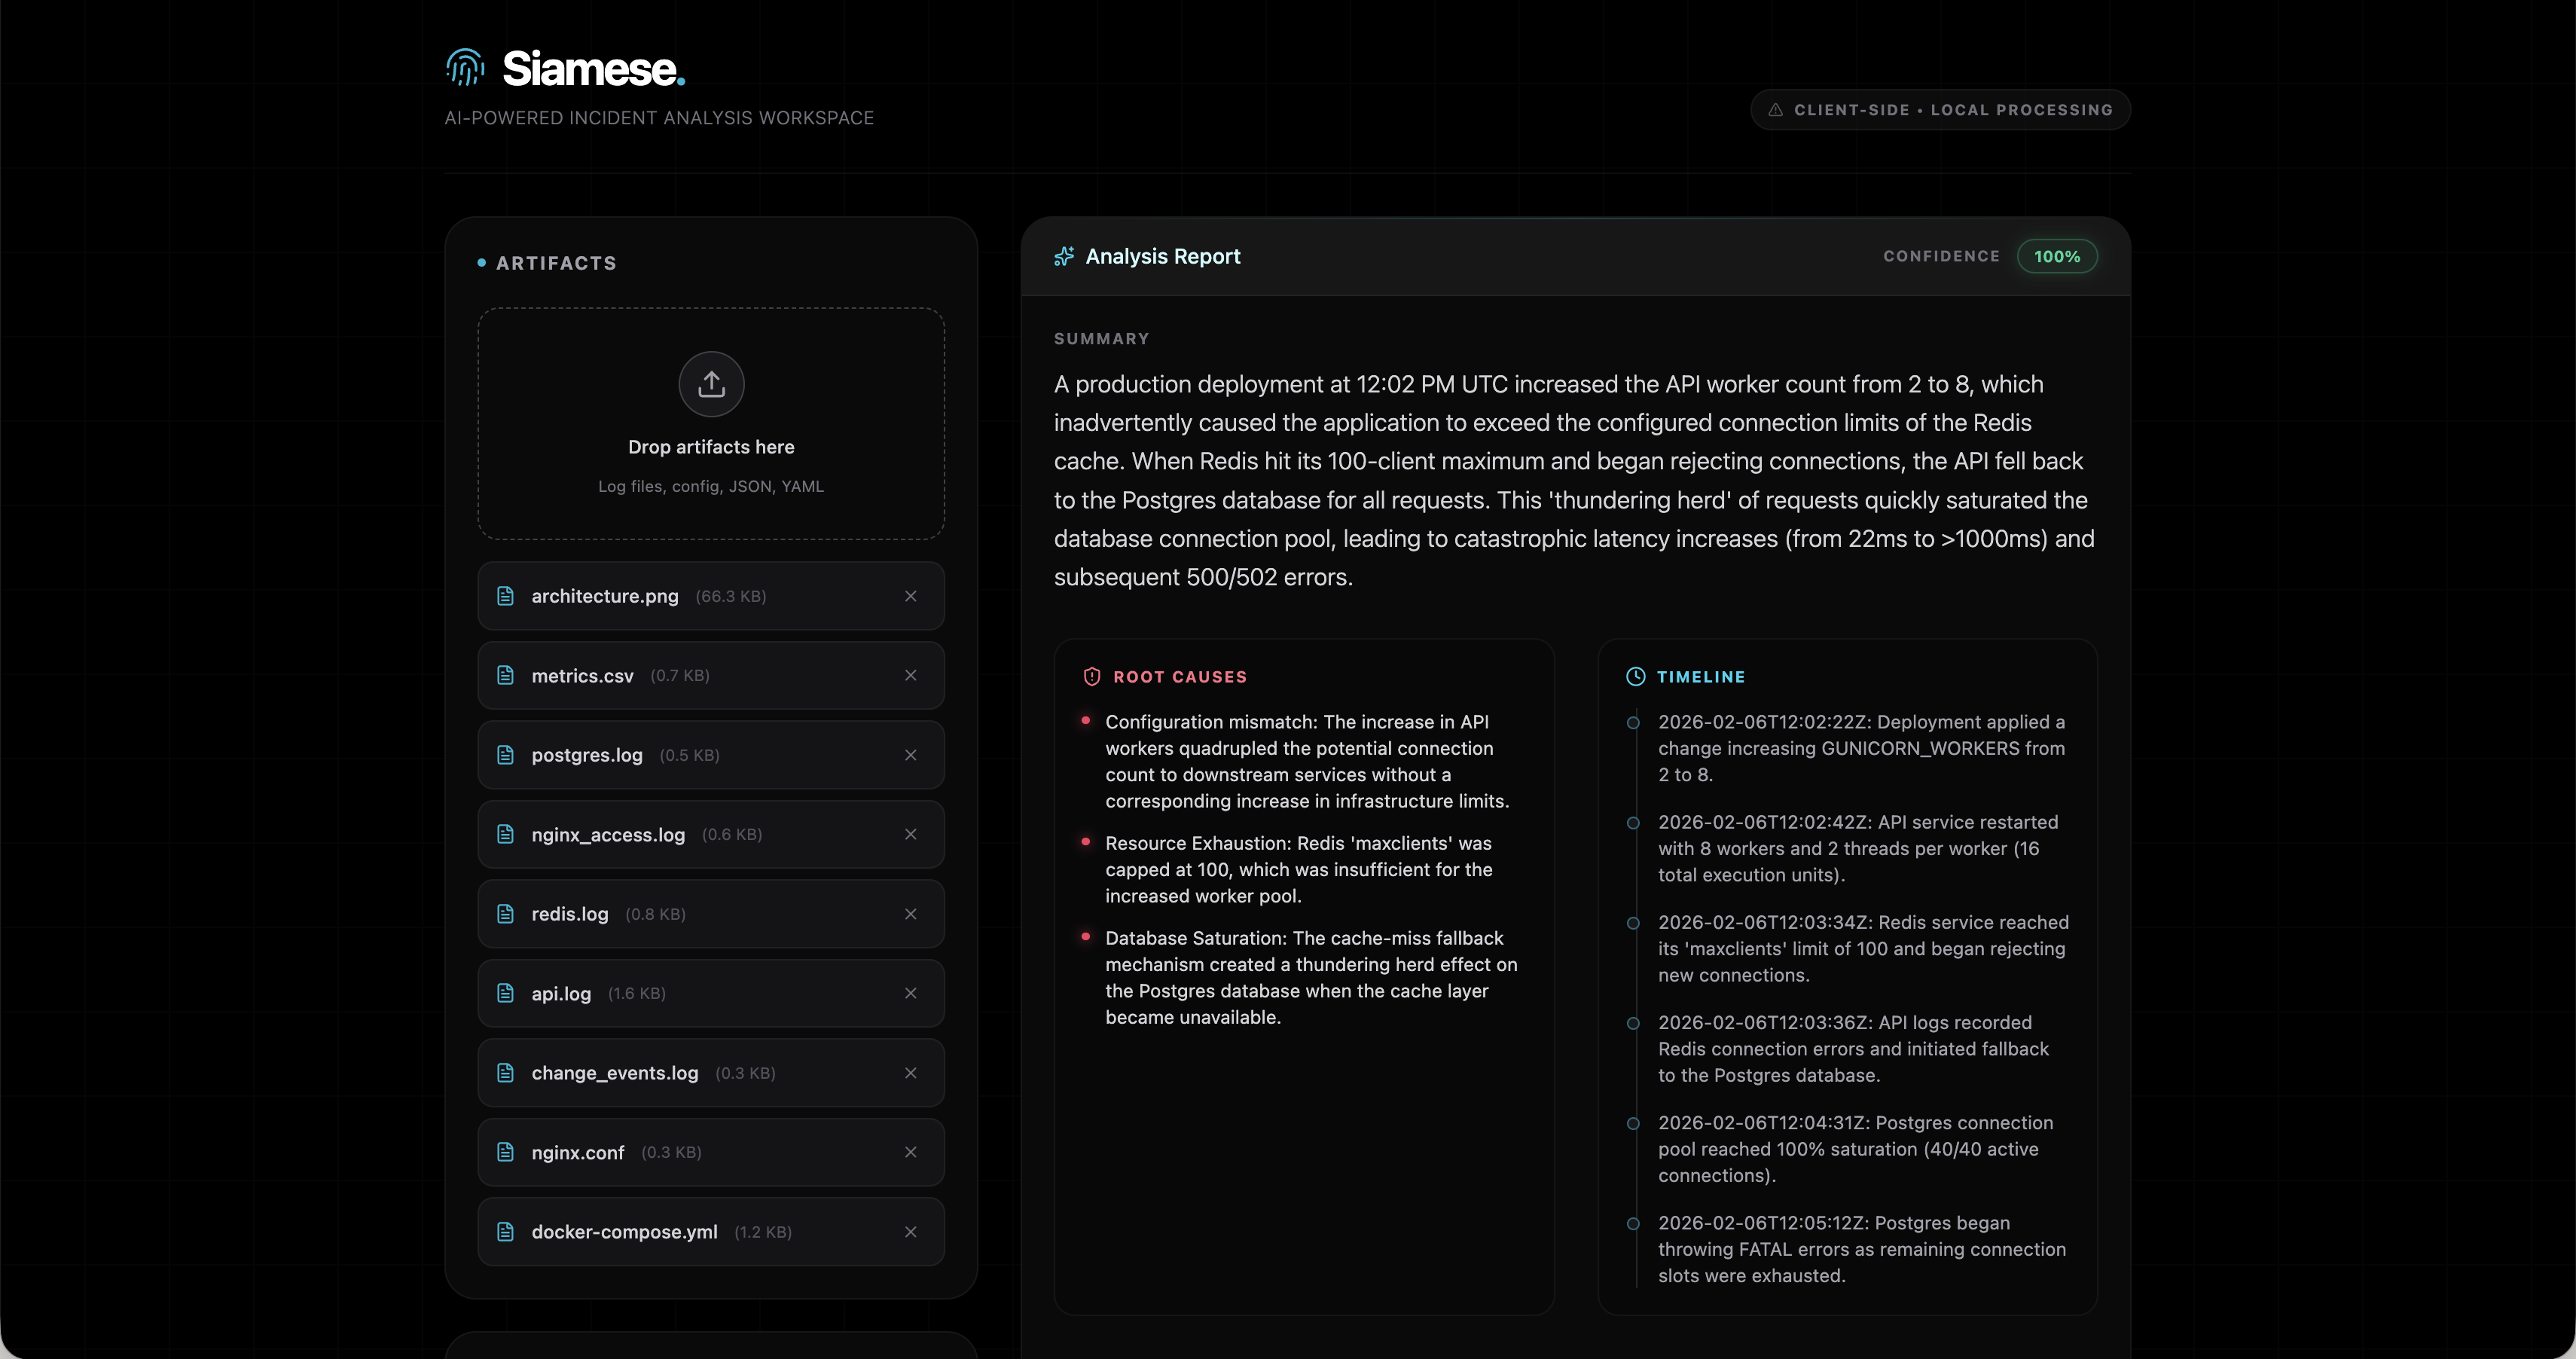Click the file icon of architecture.png
Screen dimensions: 2576x1359
point(506,596)
